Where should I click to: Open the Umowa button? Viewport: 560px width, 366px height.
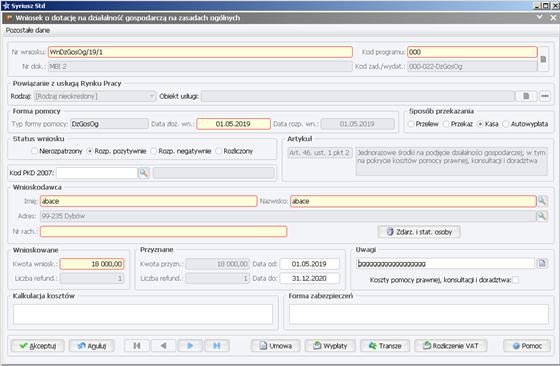[275, 346]
